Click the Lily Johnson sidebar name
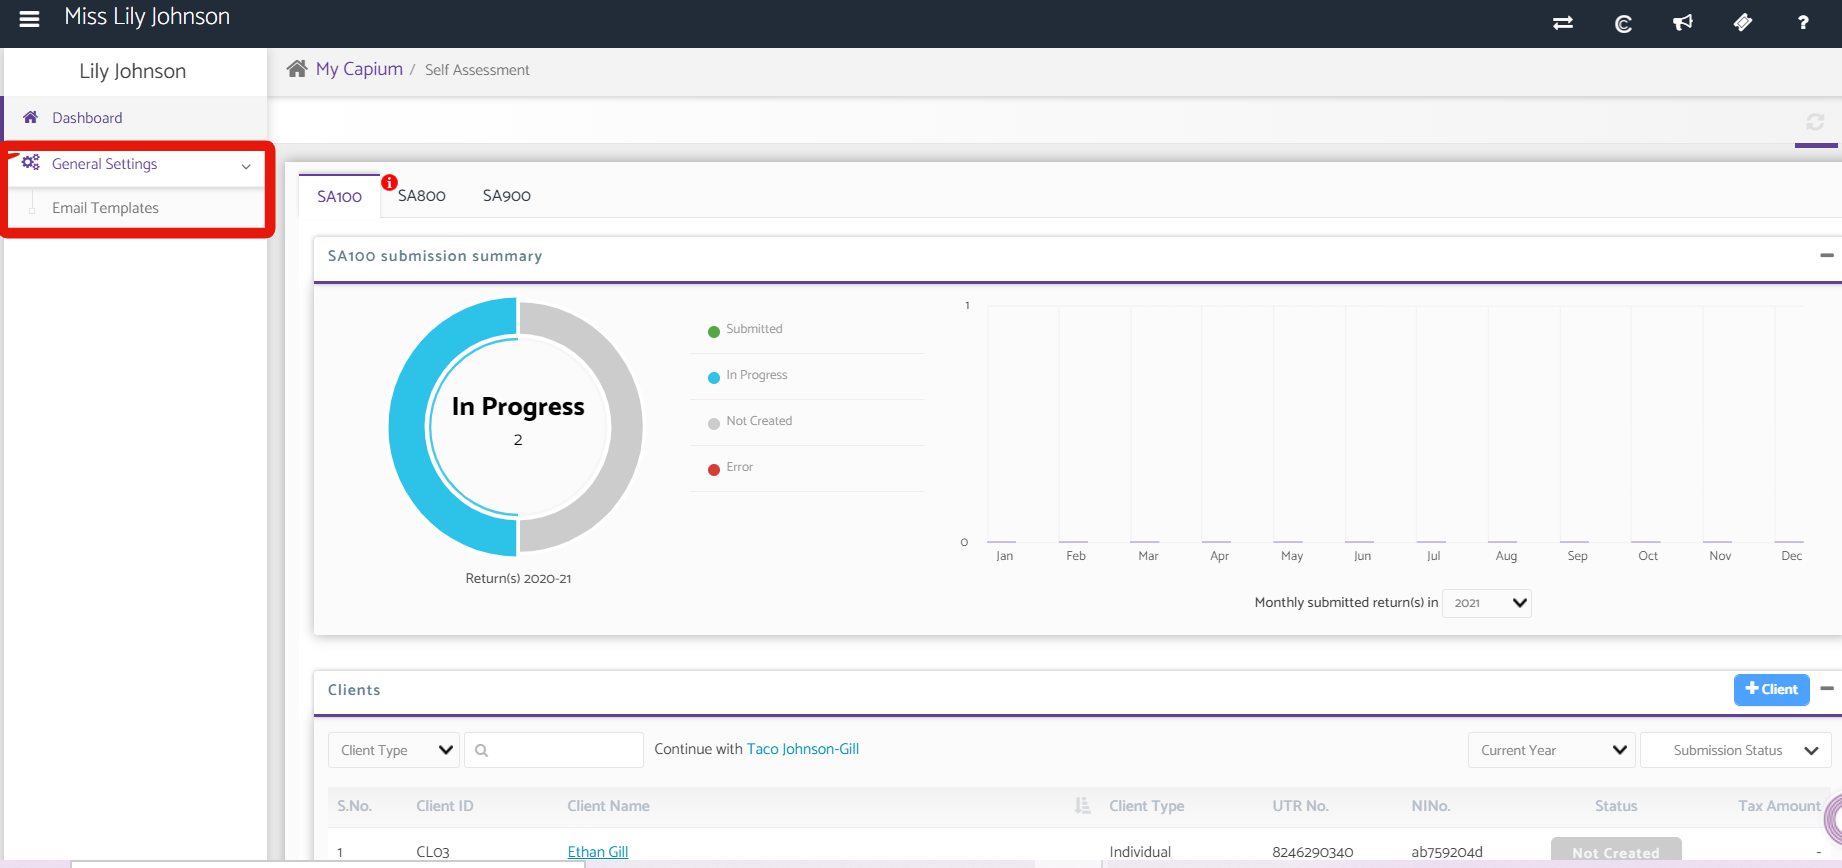1842x868 pixels. point(133,71)
